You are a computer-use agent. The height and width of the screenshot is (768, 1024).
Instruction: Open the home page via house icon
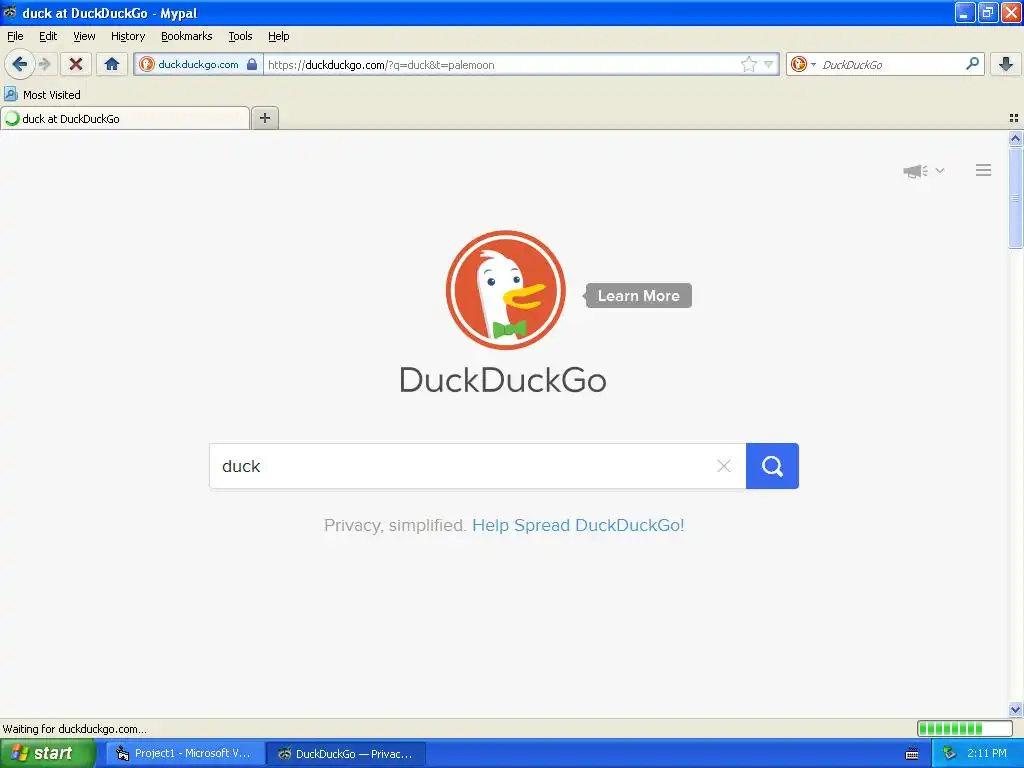(112, 64)
